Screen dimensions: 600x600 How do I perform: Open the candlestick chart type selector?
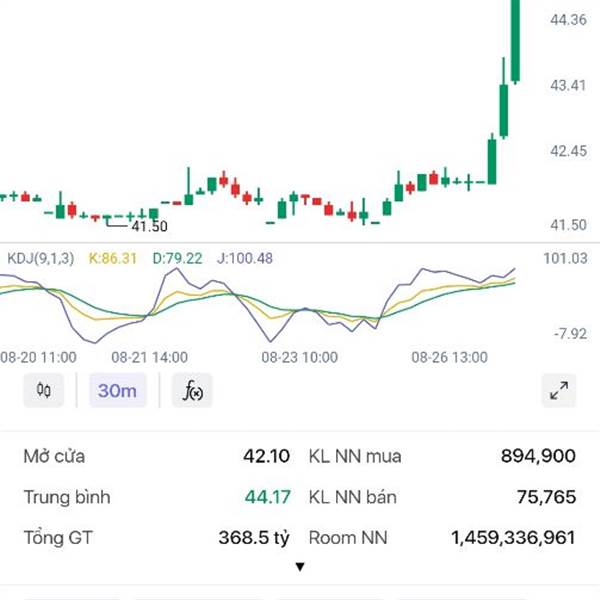click(44, 390)
